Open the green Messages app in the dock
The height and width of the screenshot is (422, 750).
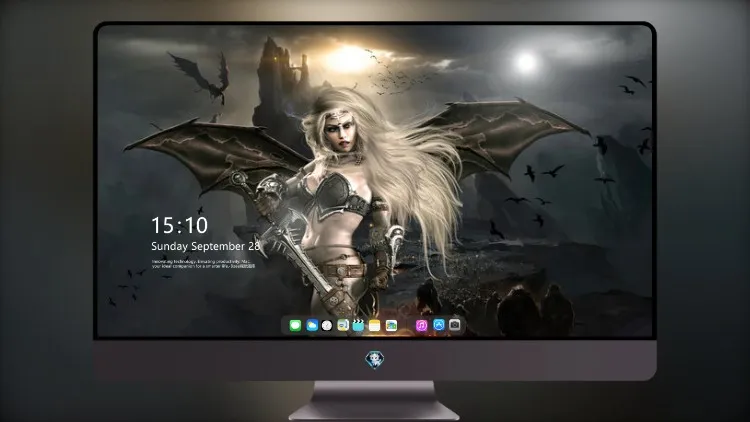(x=295, y=326)
